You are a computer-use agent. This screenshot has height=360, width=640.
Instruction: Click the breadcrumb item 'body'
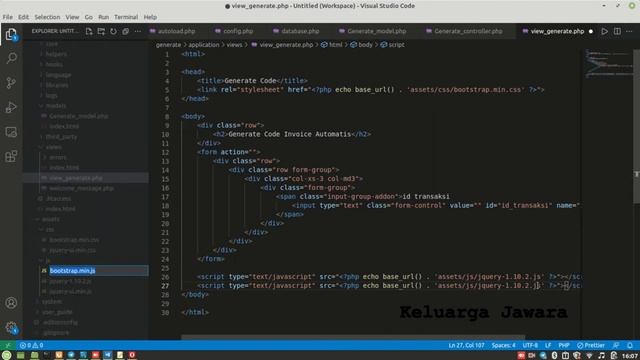click(365, 45)
